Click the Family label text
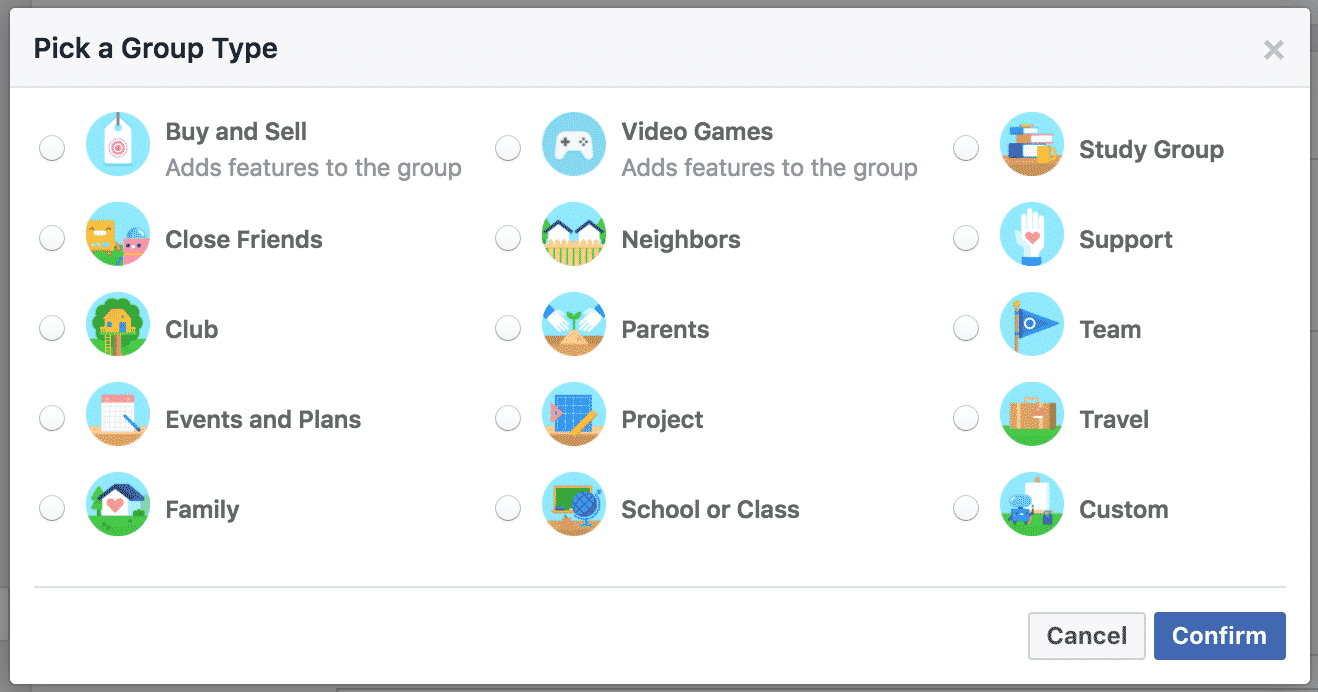The image size is (1318, 692). click(202, 510)
